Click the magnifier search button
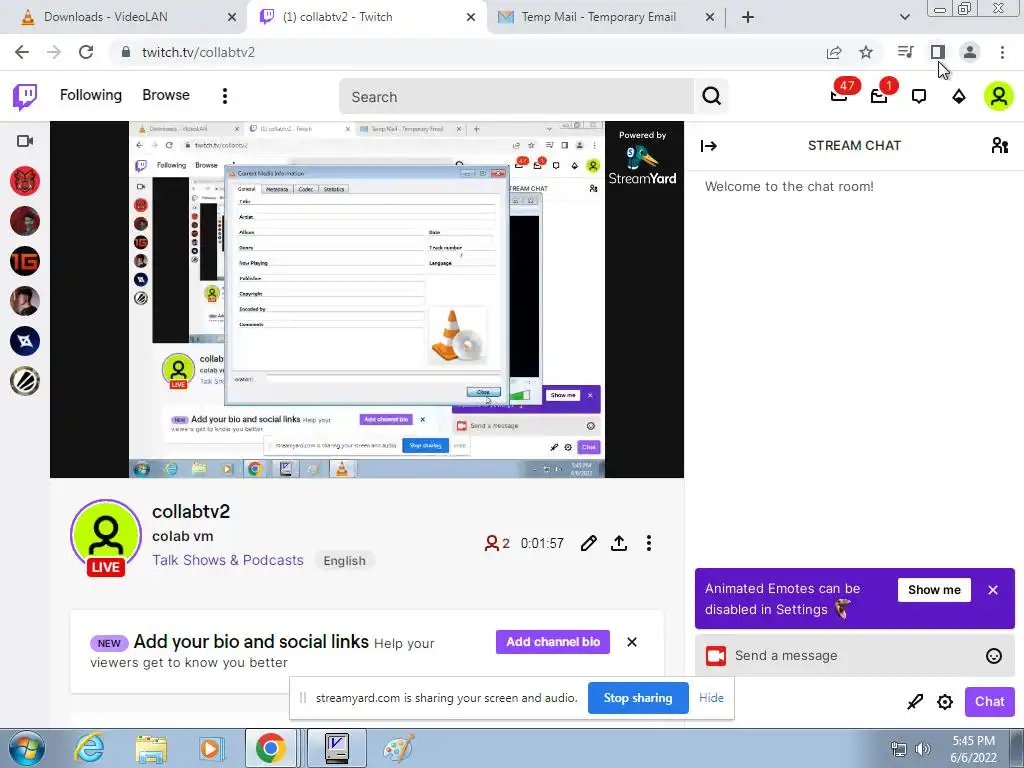Screen dimensions: 1024x768 711,97
